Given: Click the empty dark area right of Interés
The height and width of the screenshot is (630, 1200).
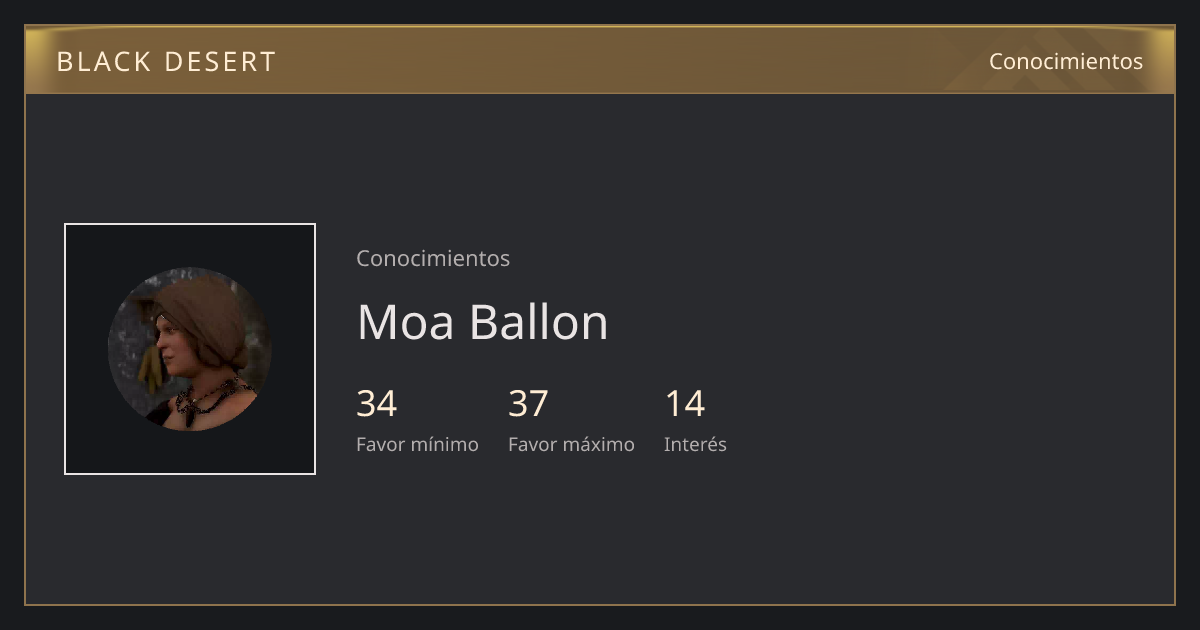Looking at the screenshot, I should (x=950, y=420).
